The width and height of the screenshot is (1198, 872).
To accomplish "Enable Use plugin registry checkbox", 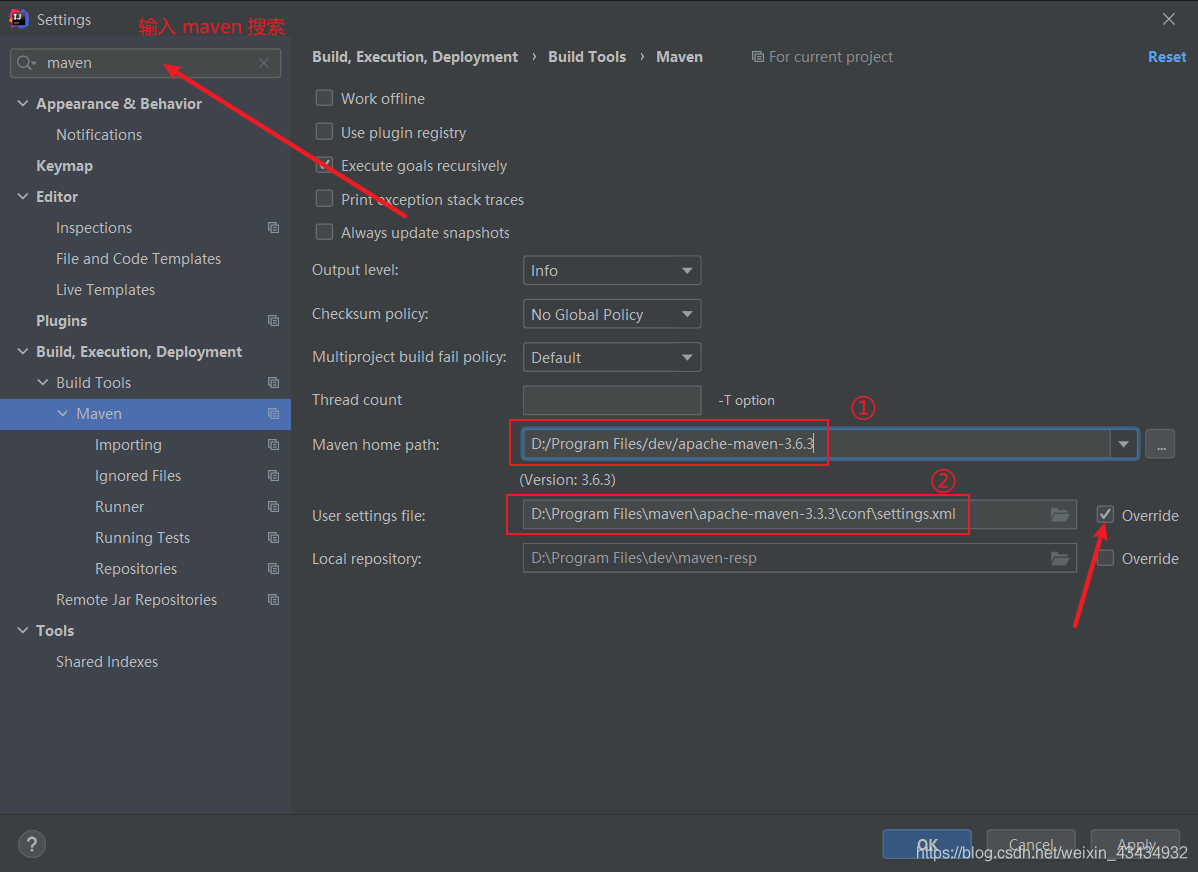I will 325,132.
